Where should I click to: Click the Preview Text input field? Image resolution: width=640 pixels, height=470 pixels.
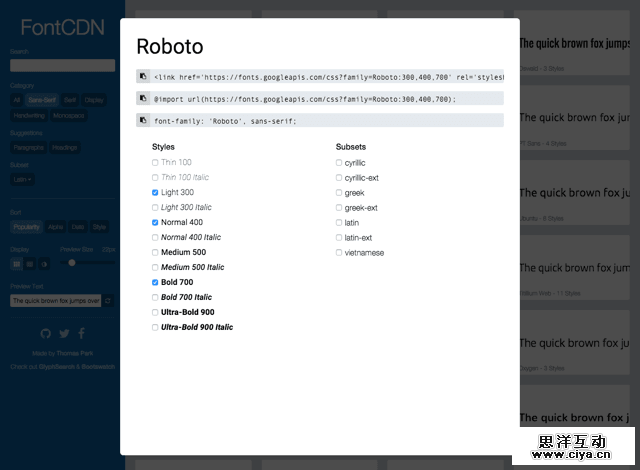(56, 301)
